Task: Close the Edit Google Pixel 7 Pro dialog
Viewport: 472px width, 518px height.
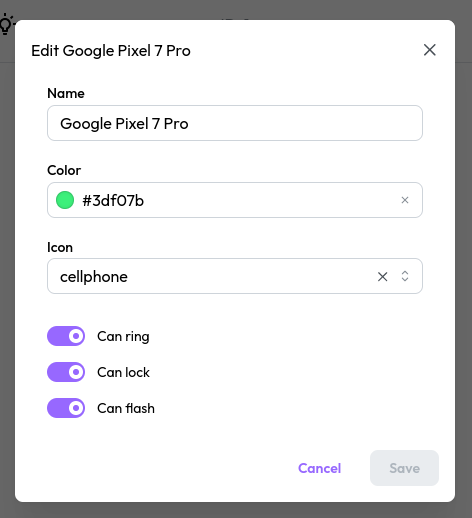Action: click(x=429, y=50)
